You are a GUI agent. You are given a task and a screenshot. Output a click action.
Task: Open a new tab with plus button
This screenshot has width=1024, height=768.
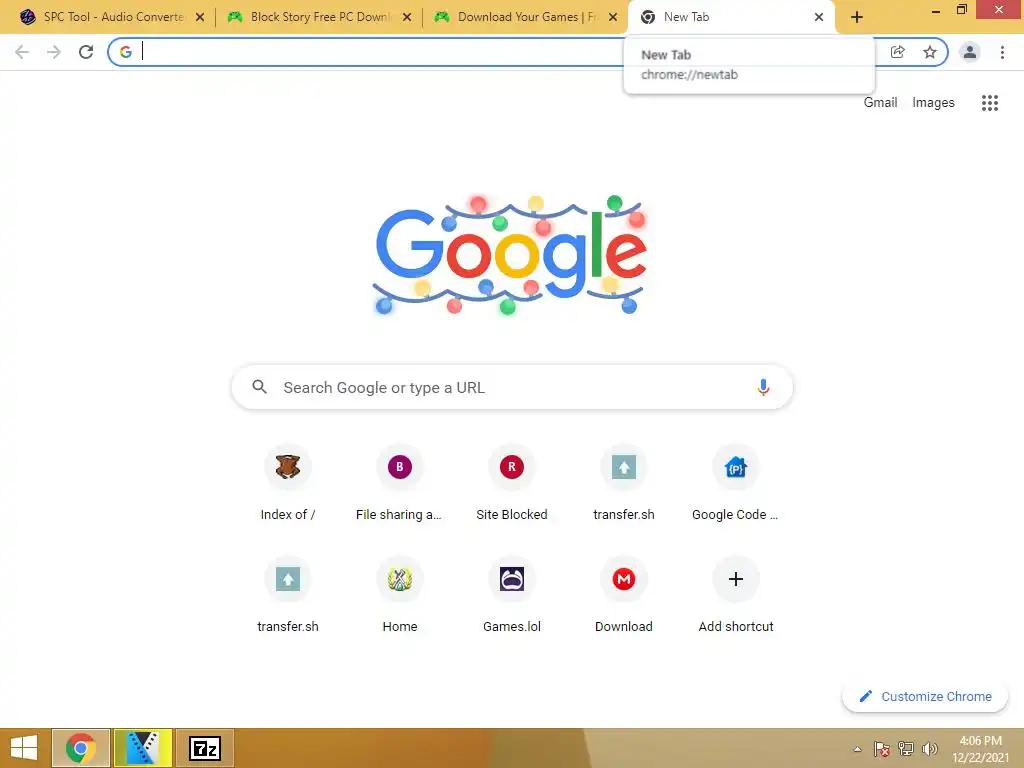tap(857, 18)
